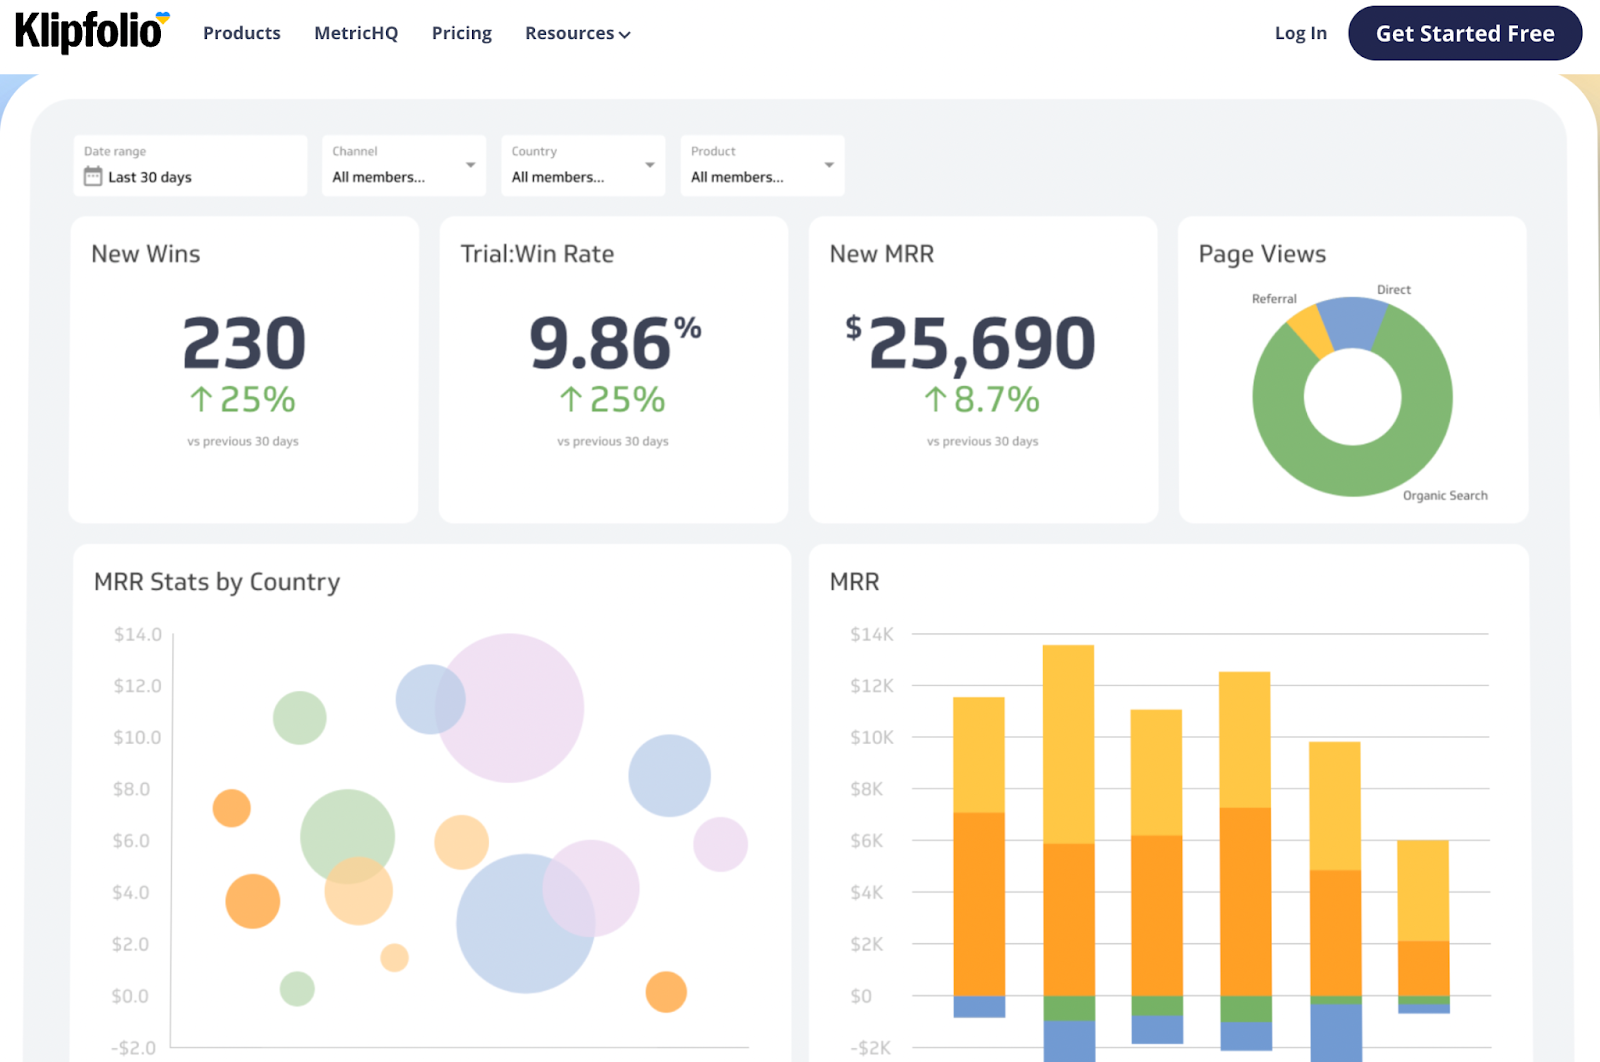Click the green Organic Search donut segment
This screenshot has width=1600, height=1062.
[x=1352, y=471]
